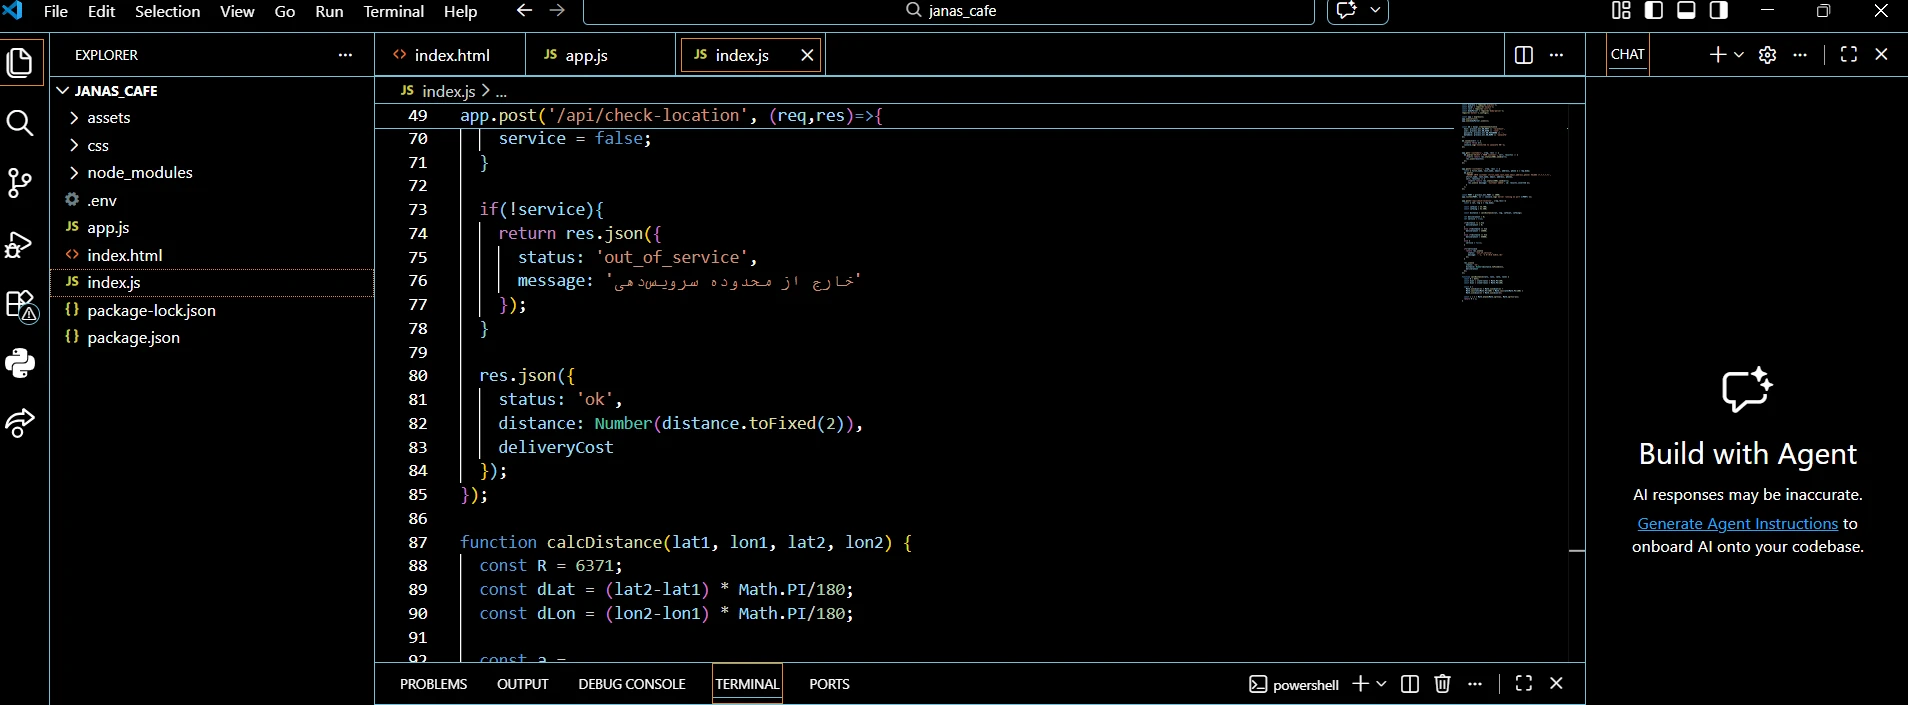Expand the assets folder
The height and width of the screenshot is (705, 1908).
108,118
